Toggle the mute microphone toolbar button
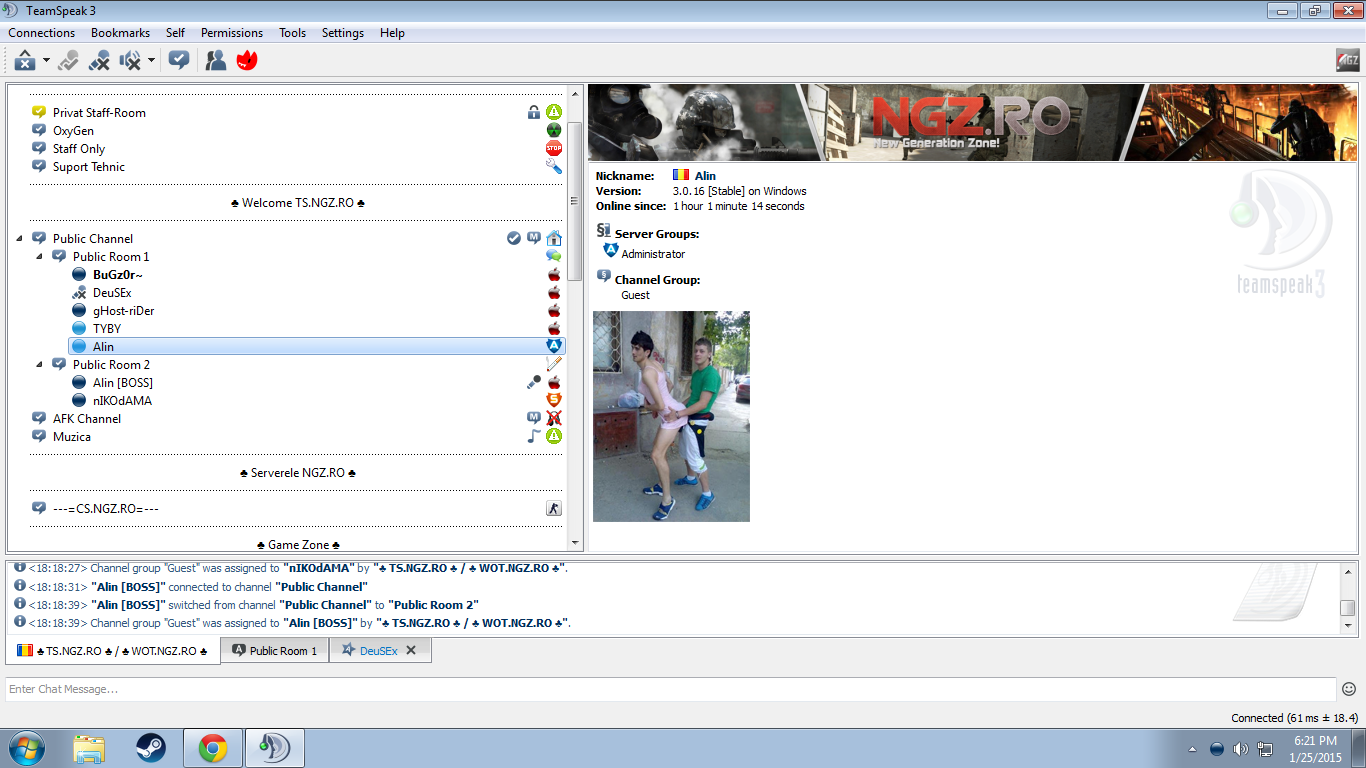The height and width of the screenshot is (768, 1366). (x=99, y=61)
